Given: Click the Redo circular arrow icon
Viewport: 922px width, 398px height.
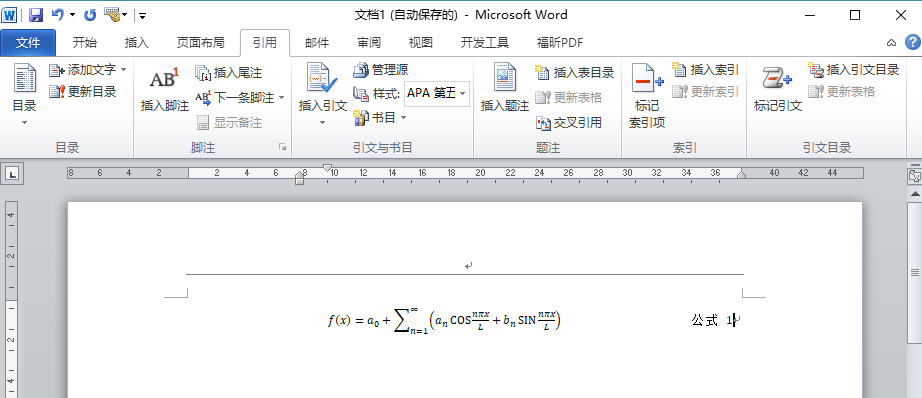Looking at the screenshot, I should (90, 15).
